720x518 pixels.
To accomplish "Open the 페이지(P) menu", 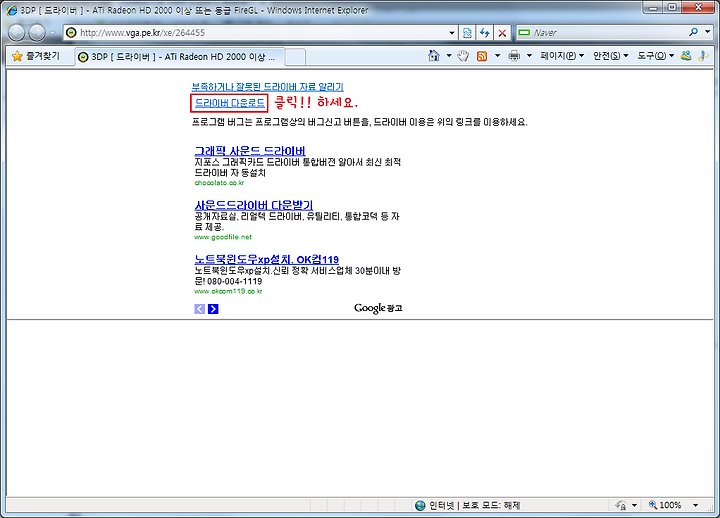I will point(562,56).
